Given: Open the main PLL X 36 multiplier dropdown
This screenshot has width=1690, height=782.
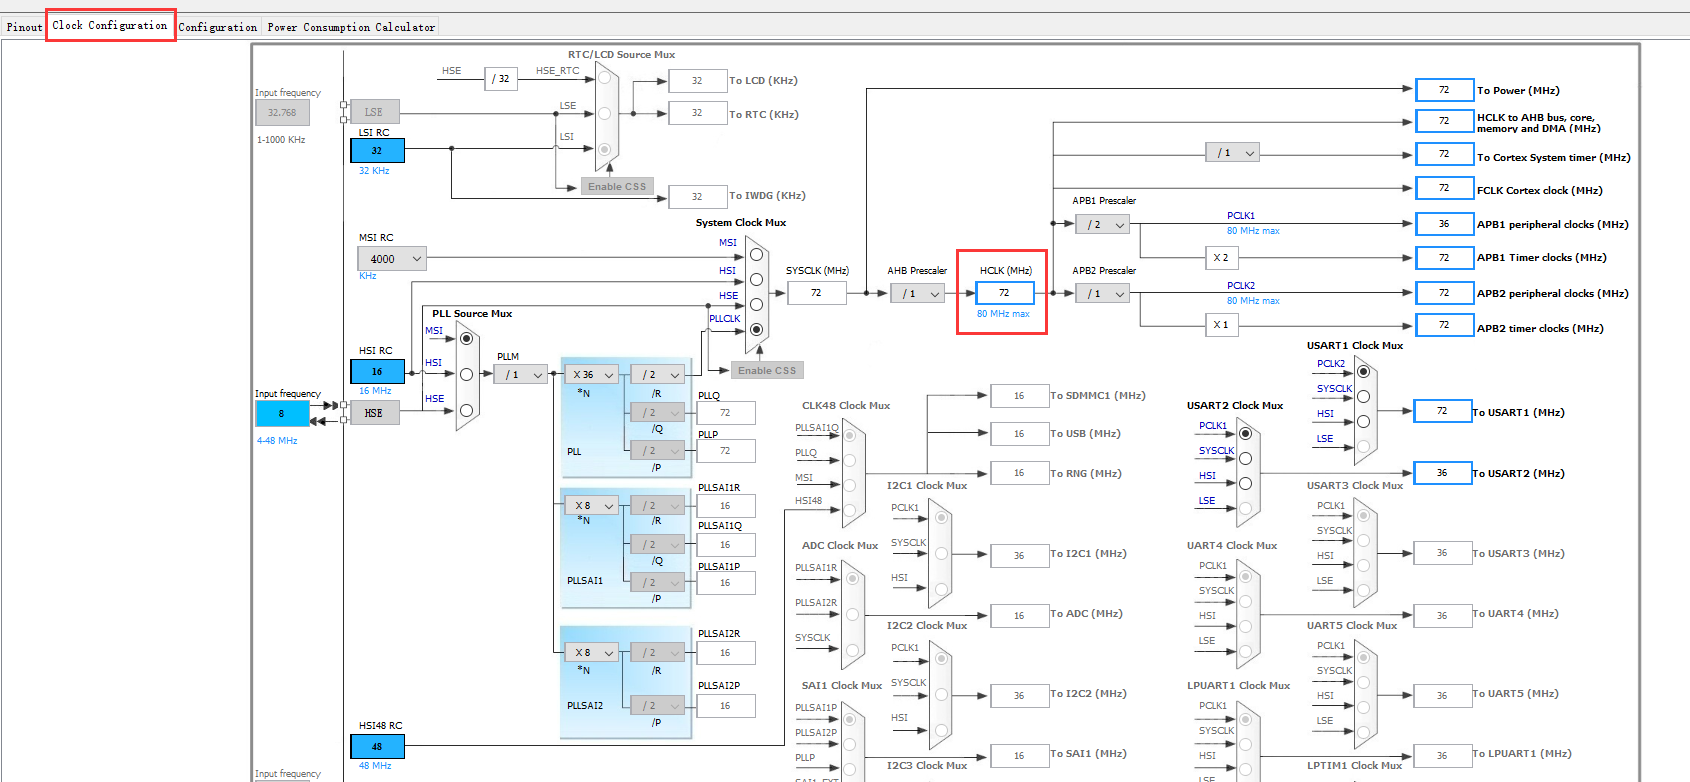Looking at the screenshot, I should point(592,375).
